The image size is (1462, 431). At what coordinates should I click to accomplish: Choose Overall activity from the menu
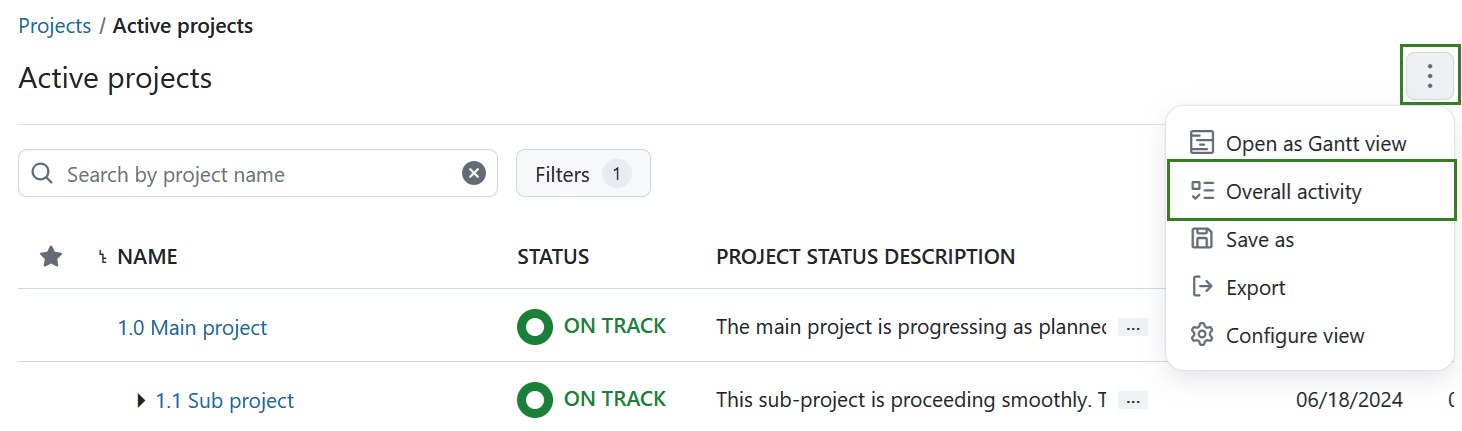1293,192
